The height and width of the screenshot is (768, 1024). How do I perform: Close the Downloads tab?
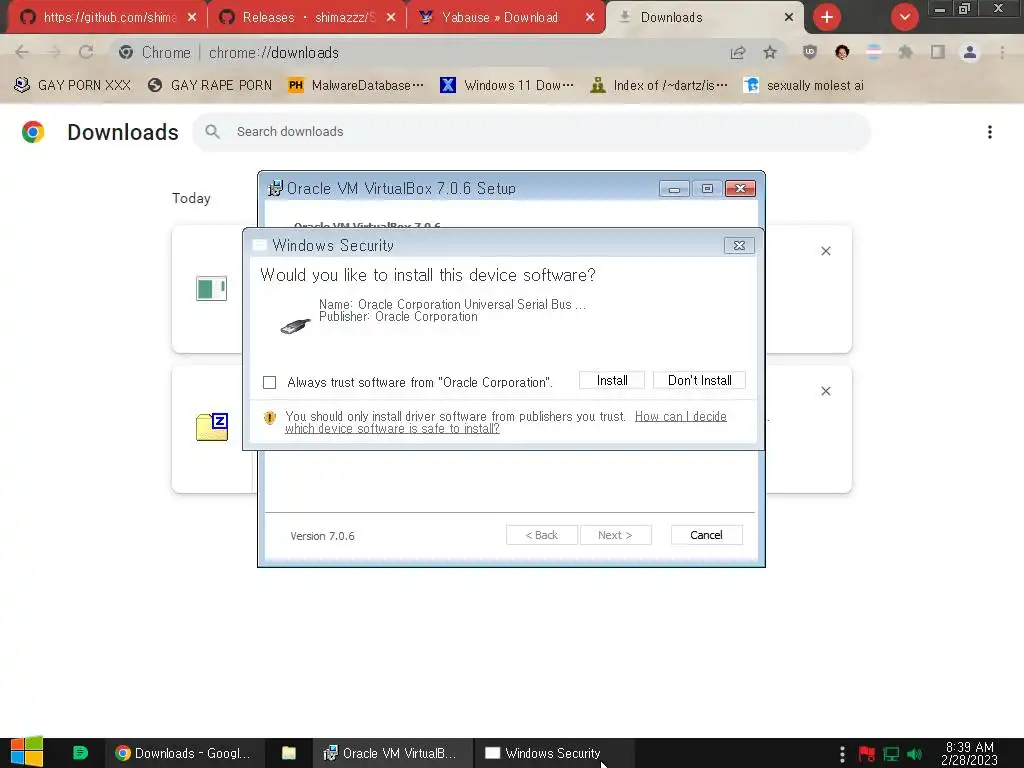coord(789,18)
